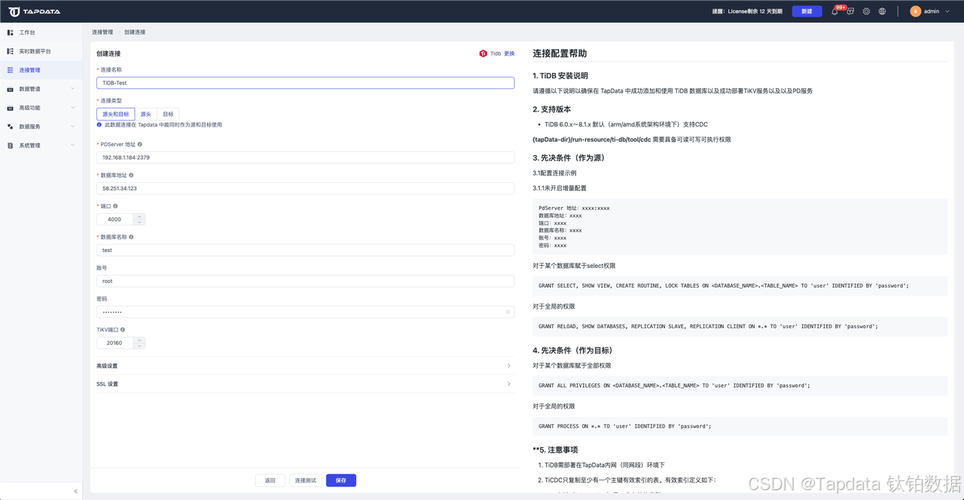Click the 数据服务 sidebar icon

(x=10, y=127)
